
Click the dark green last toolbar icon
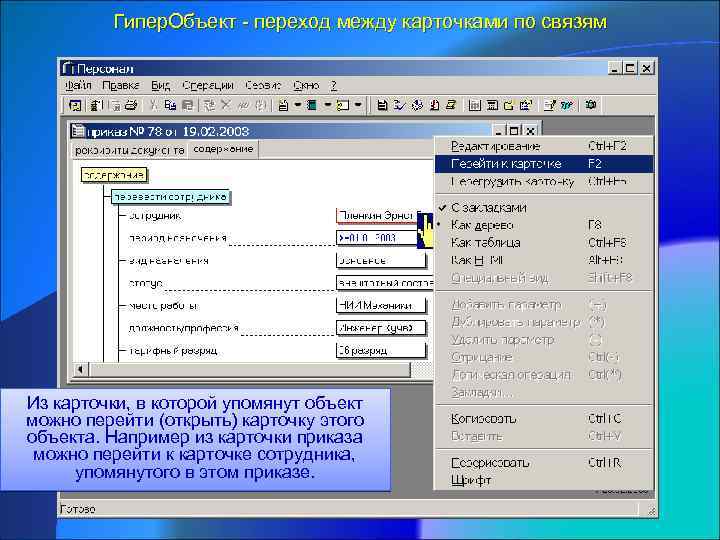point(591,105)
